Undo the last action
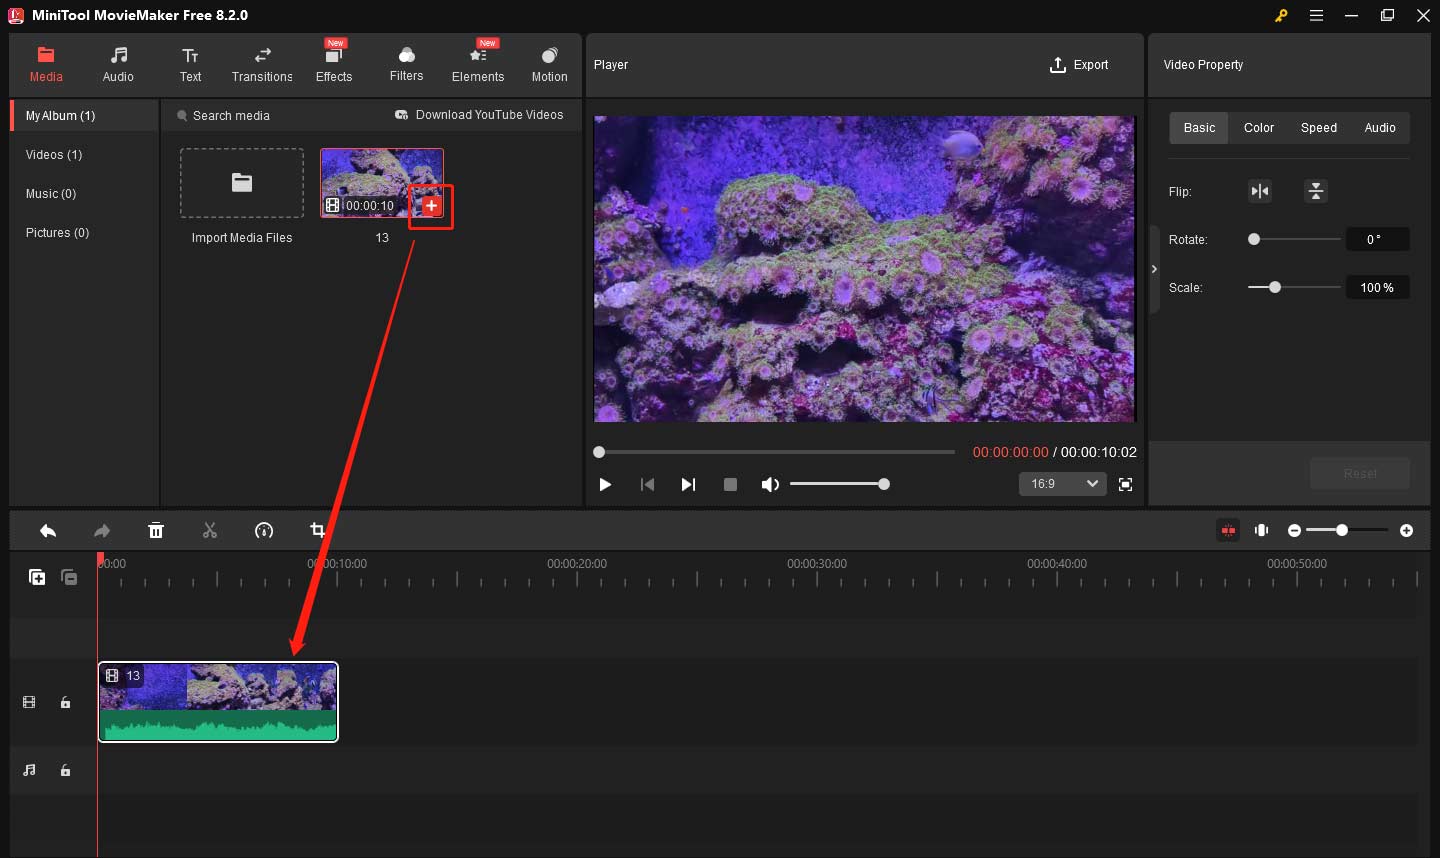 [48, 531]
